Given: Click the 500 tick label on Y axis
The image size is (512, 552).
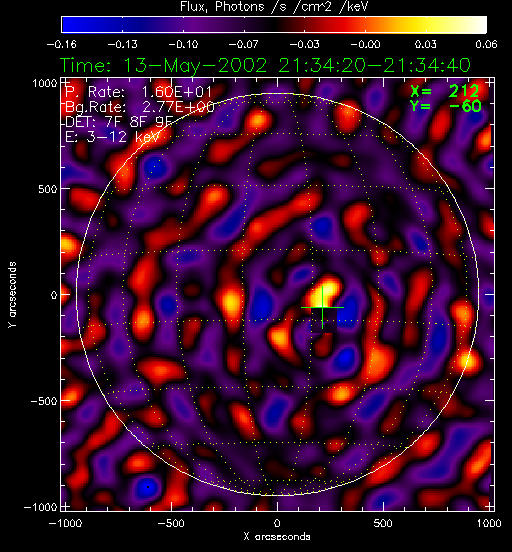Looking at the screenshot, I should point(47,189).
